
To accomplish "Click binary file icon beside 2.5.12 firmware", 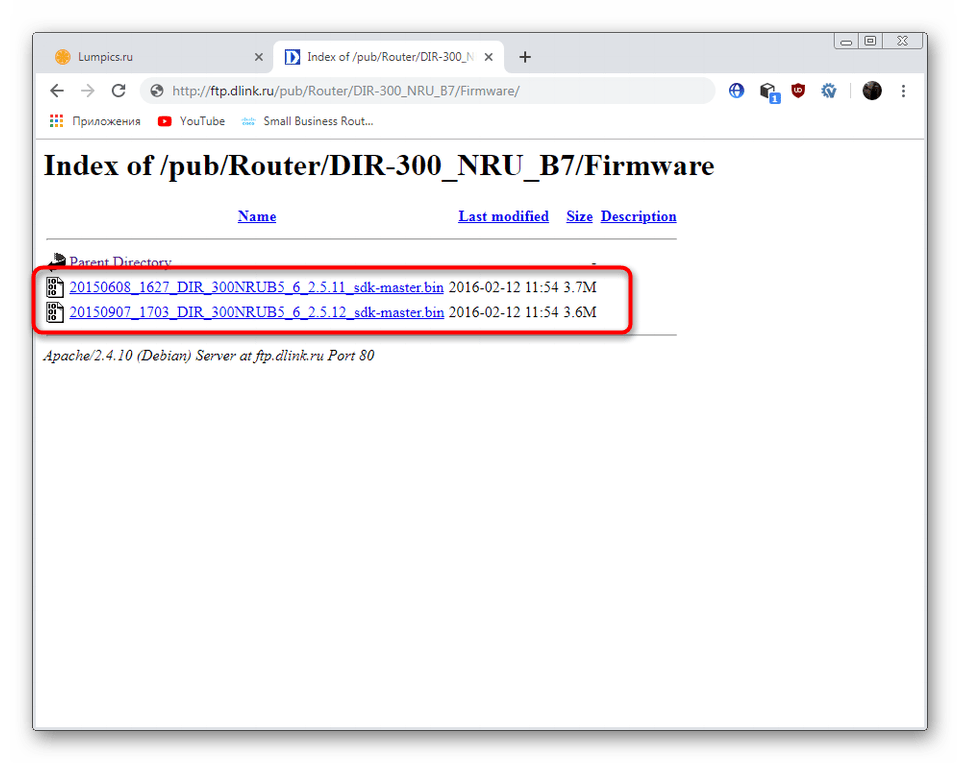I will point(55,312).
